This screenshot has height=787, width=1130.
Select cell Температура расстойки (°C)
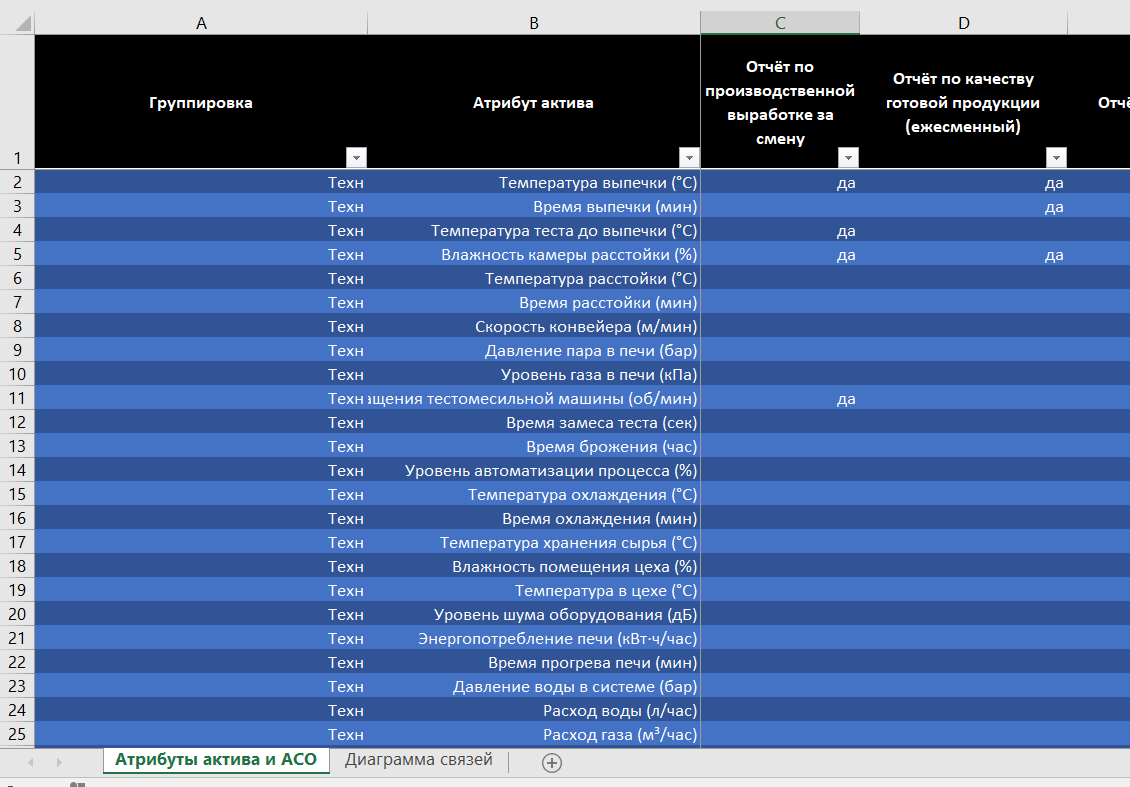534,278
